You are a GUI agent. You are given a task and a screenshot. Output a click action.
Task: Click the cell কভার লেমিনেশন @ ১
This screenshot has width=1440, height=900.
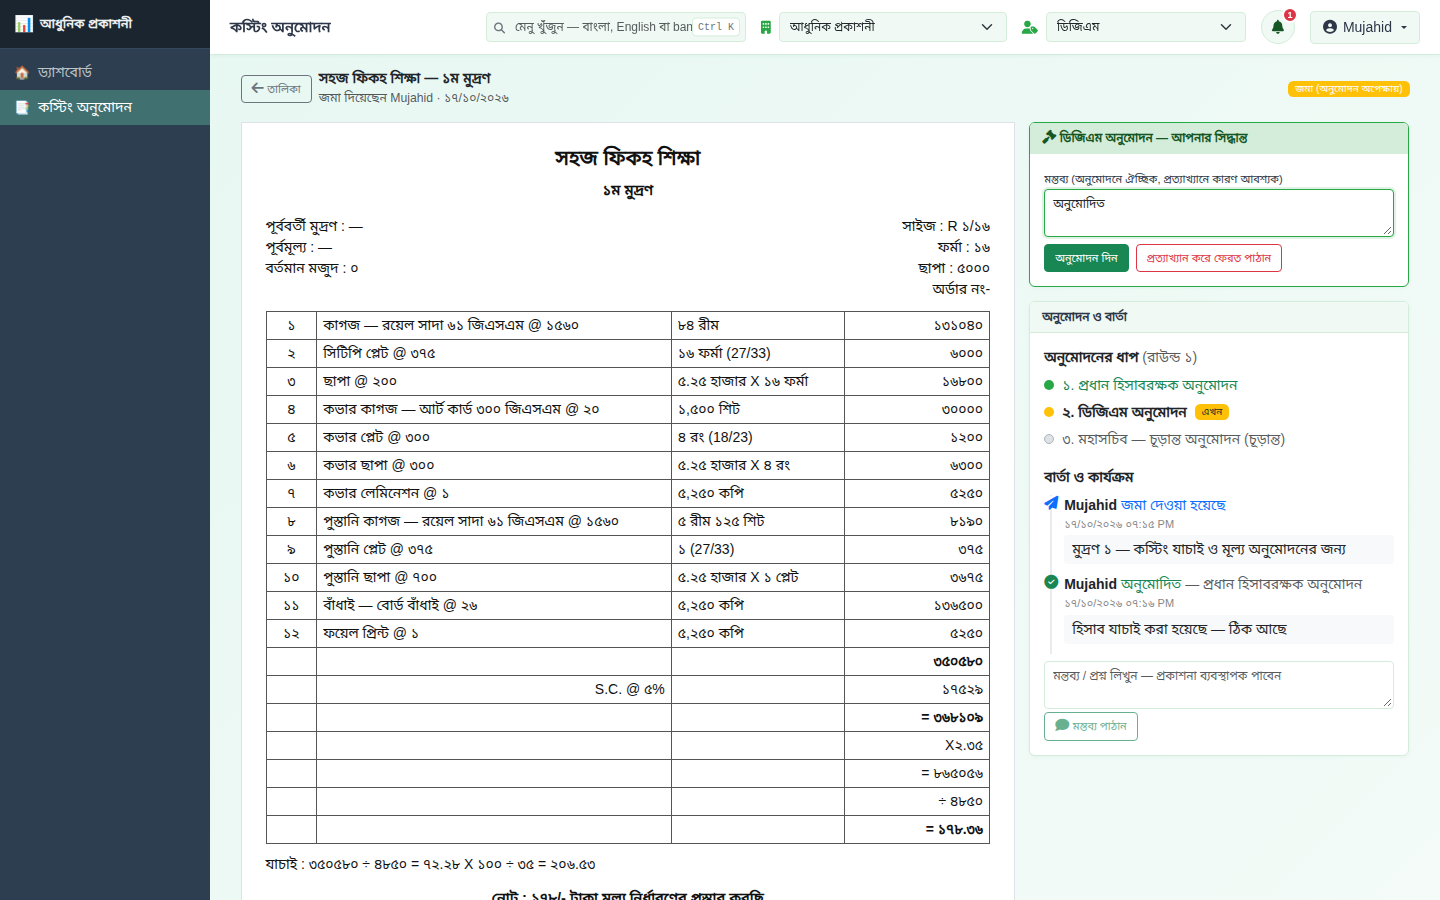494,493
